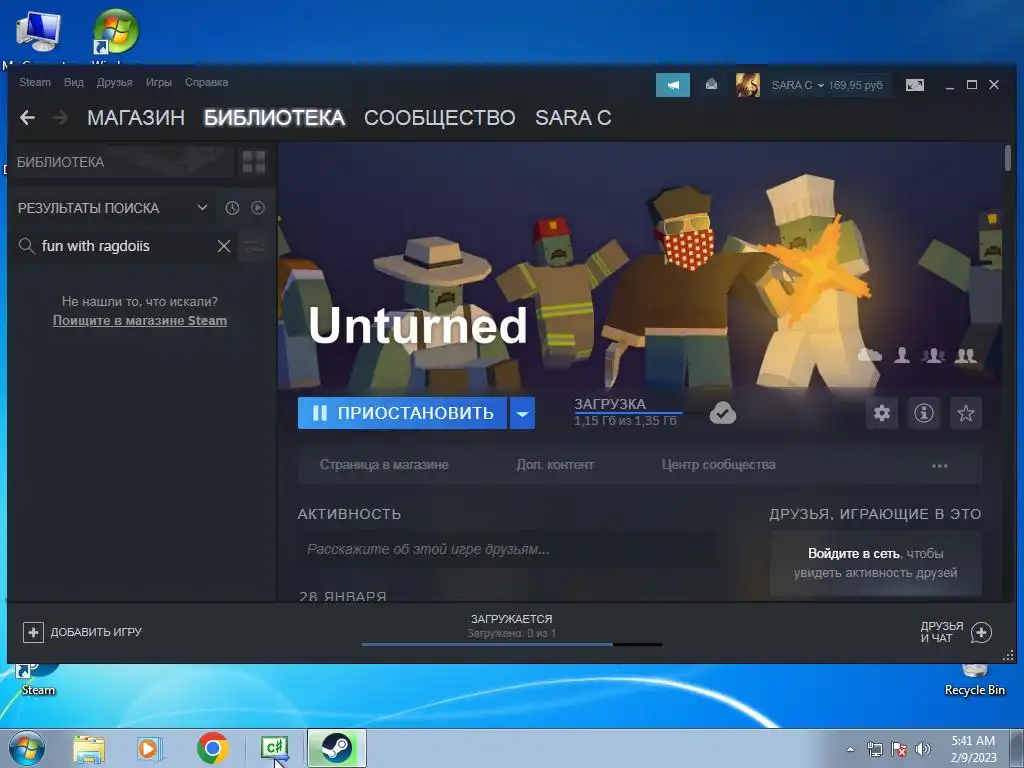Open the Справка menu
The image size is (1024, 768).
click(206, 82)
